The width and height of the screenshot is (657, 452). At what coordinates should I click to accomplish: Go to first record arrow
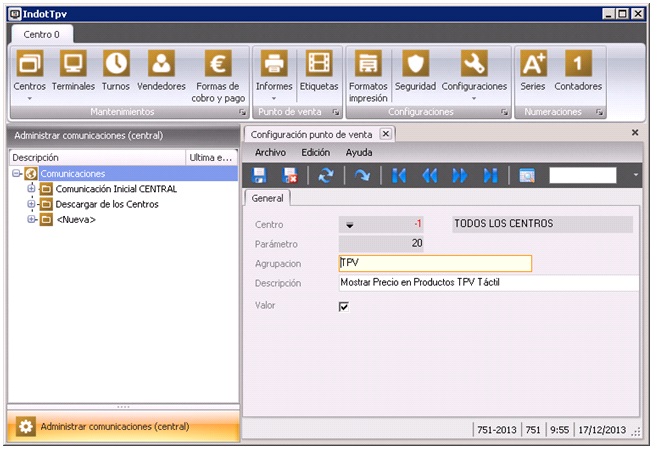399,175
